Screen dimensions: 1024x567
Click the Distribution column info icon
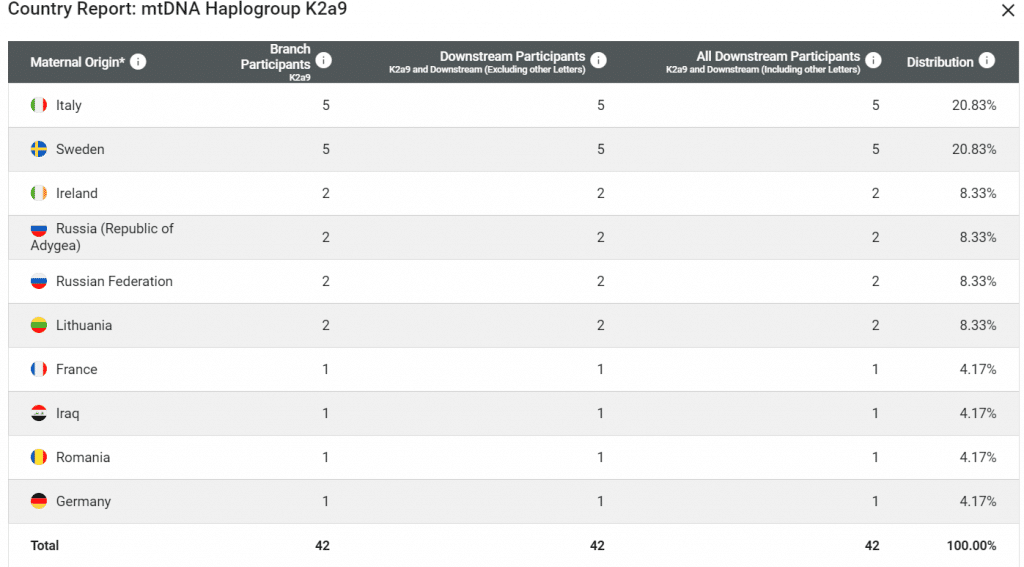pyautogui.click(x=987, y=61)
